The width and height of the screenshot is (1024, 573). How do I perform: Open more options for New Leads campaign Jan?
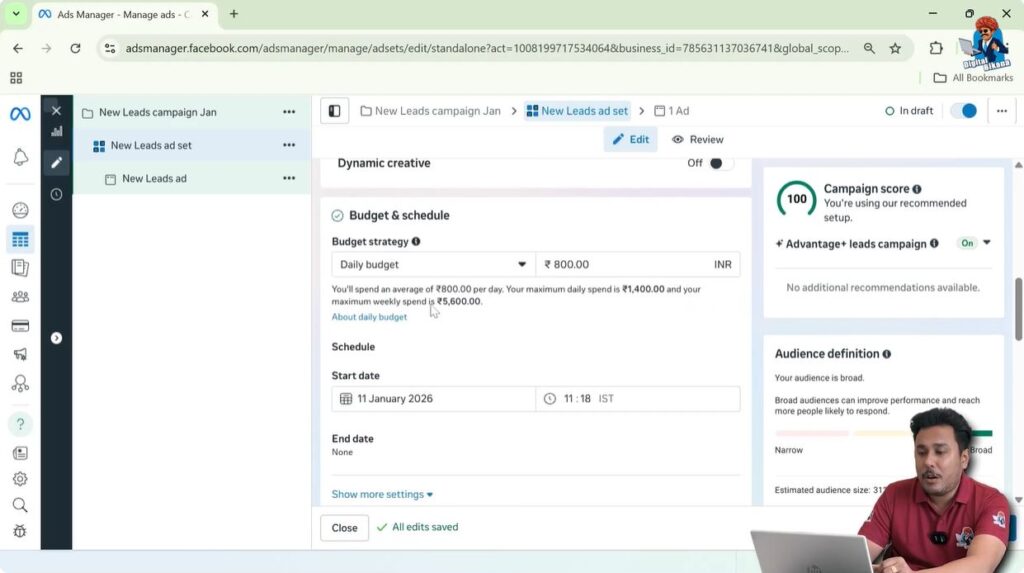point(289,112)
